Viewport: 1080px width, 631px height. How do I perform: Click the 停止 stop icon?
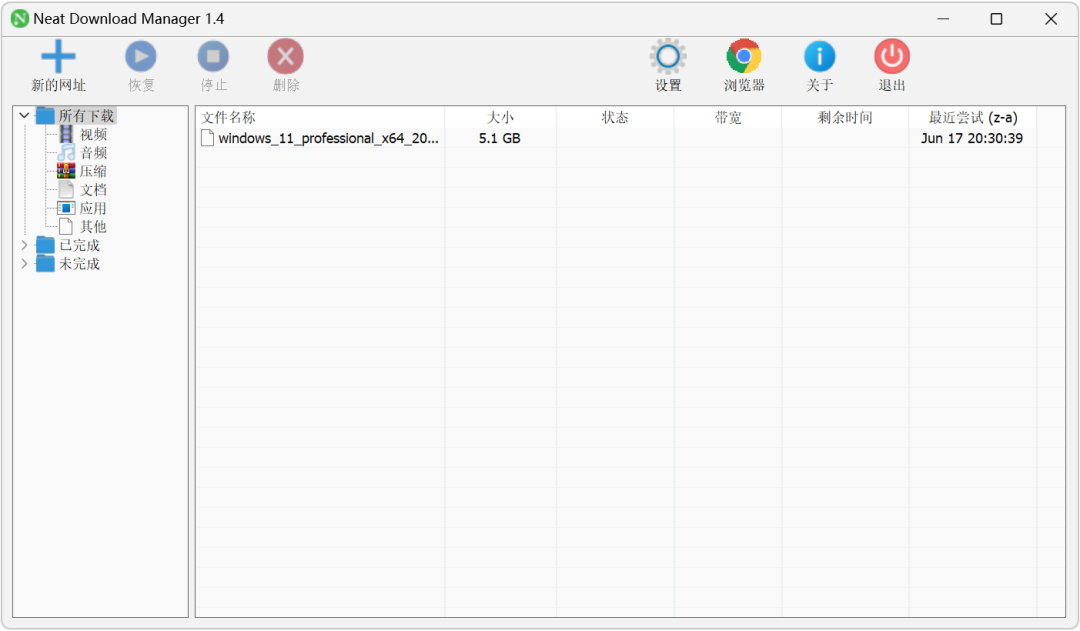213,56
